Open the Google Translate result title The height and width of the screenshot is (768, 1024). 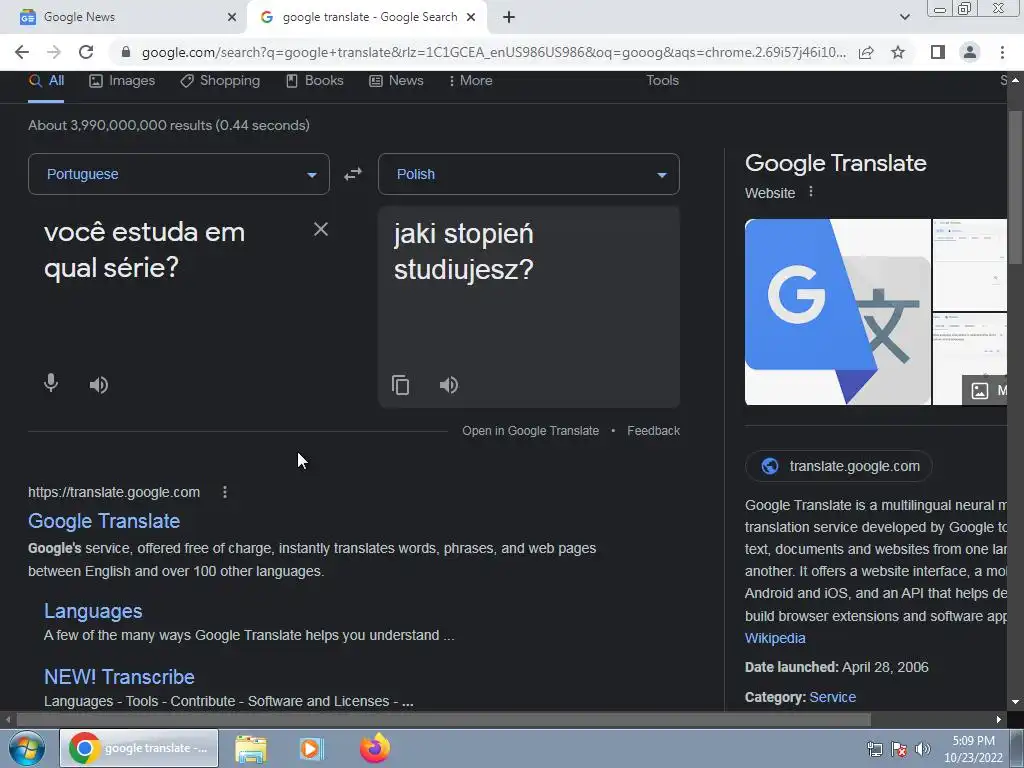click(x=104, y=521)
